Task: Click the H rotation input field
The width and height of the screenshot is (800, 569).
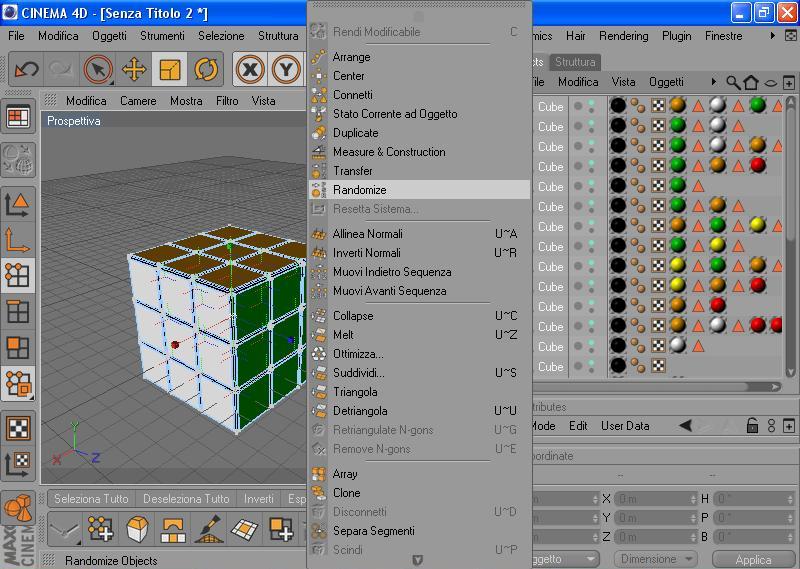Action: pyautogui.click(x=754, y=499)
